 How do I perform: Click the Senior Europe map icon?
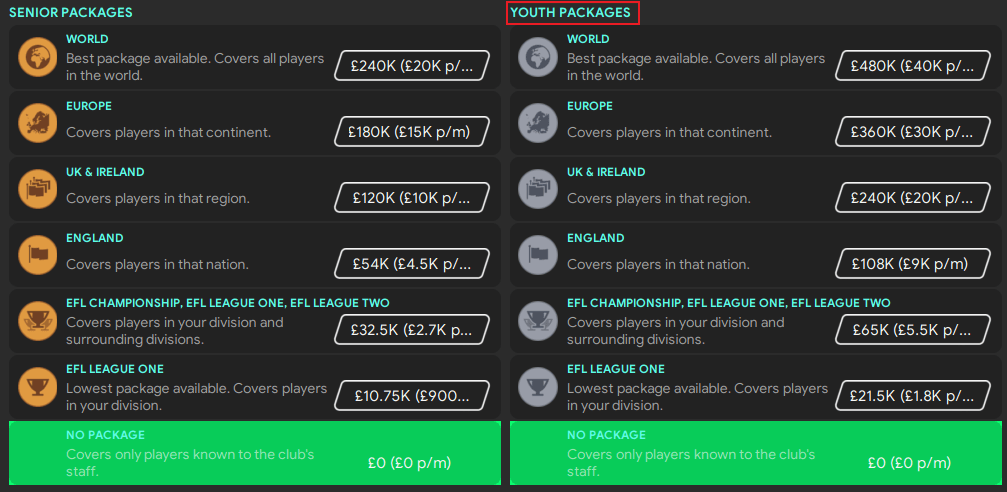coord(38,124)
